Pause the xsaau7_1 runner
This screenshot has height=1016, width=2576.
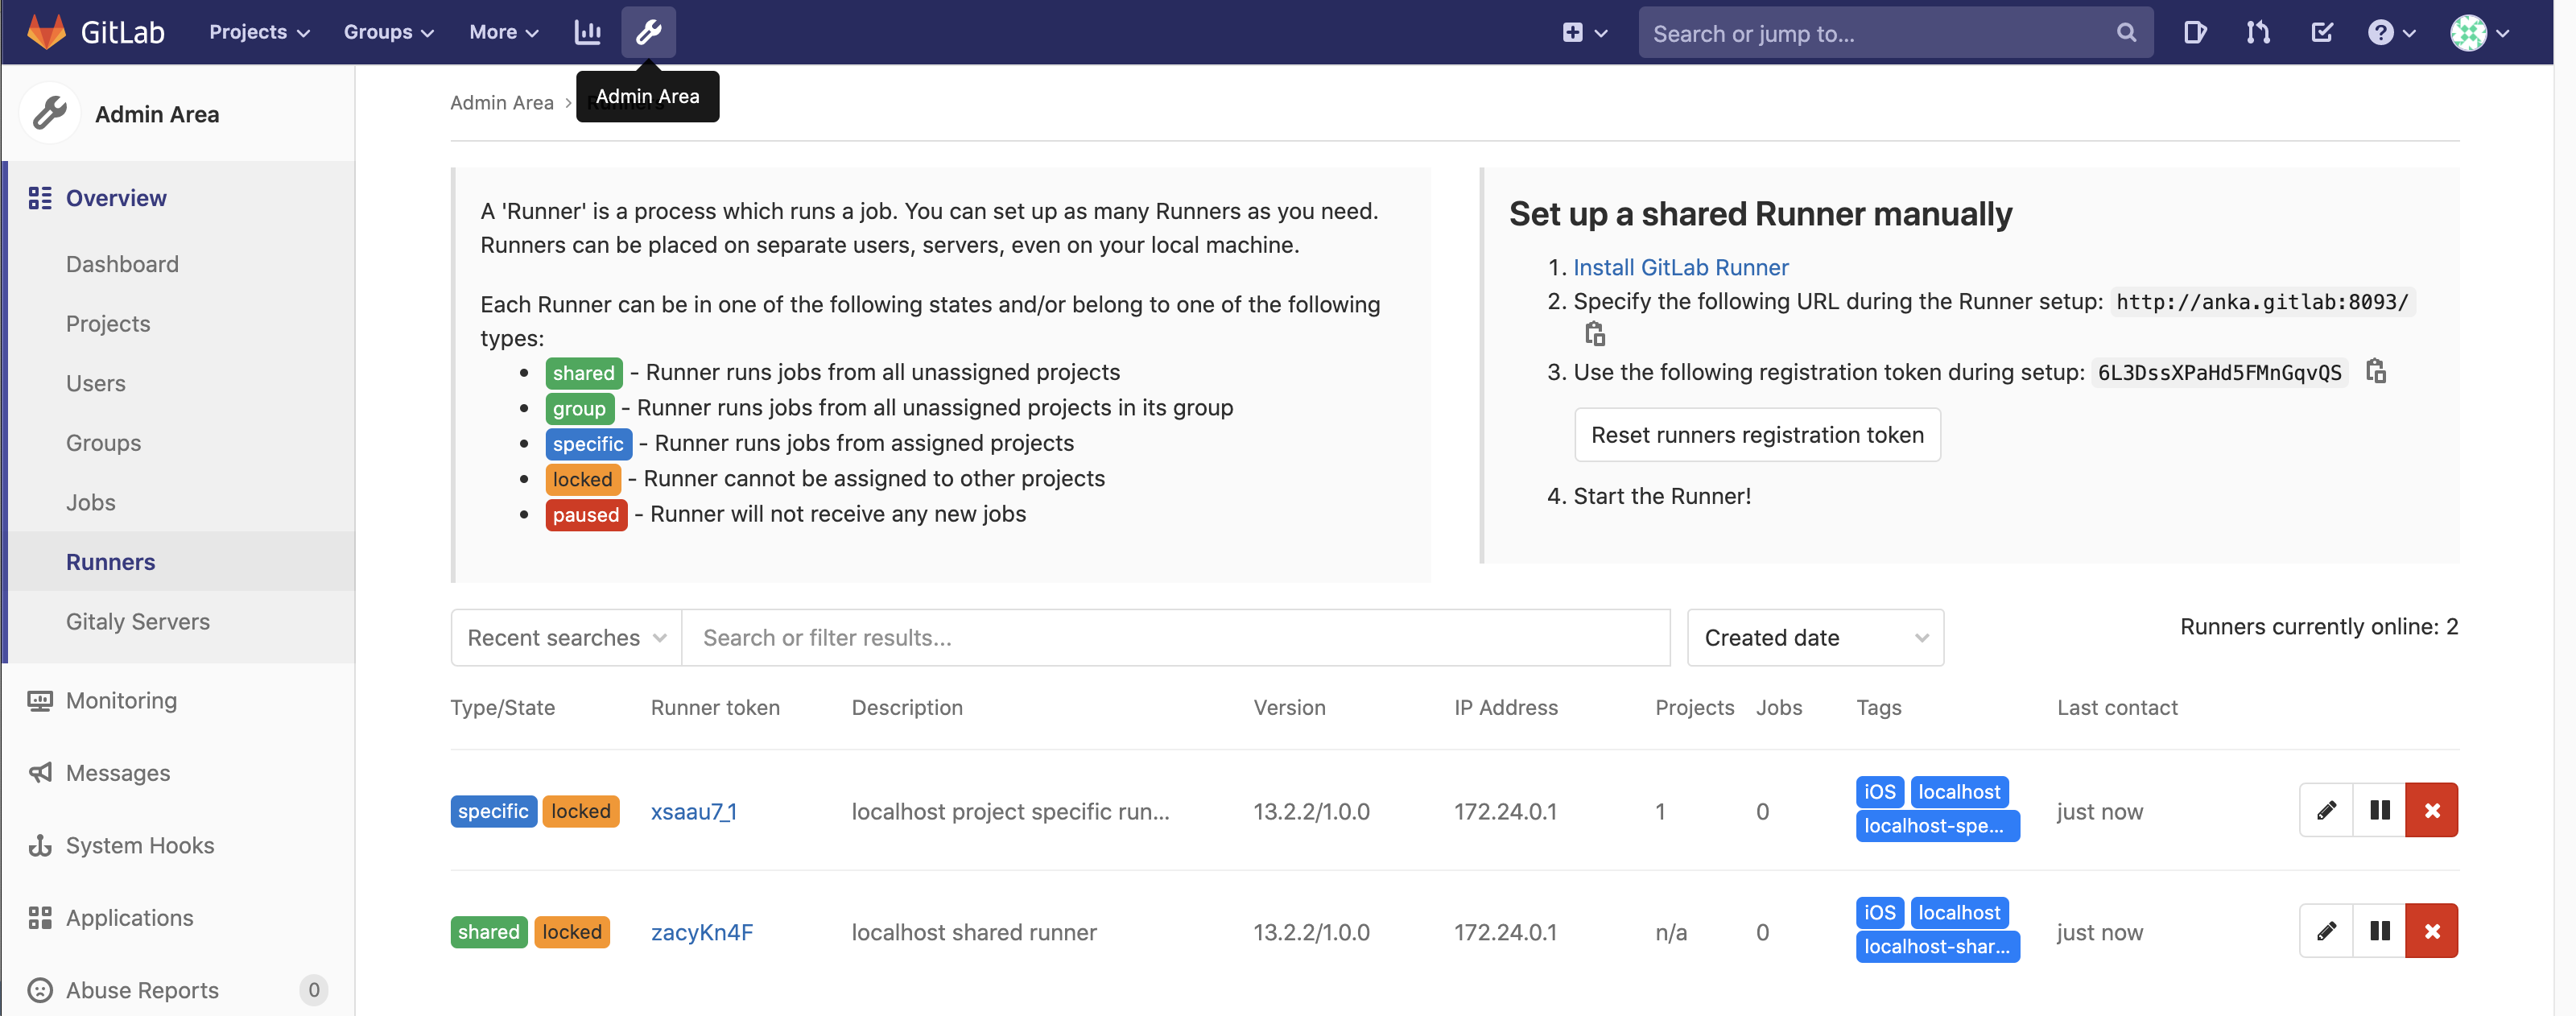[2379, 810]
